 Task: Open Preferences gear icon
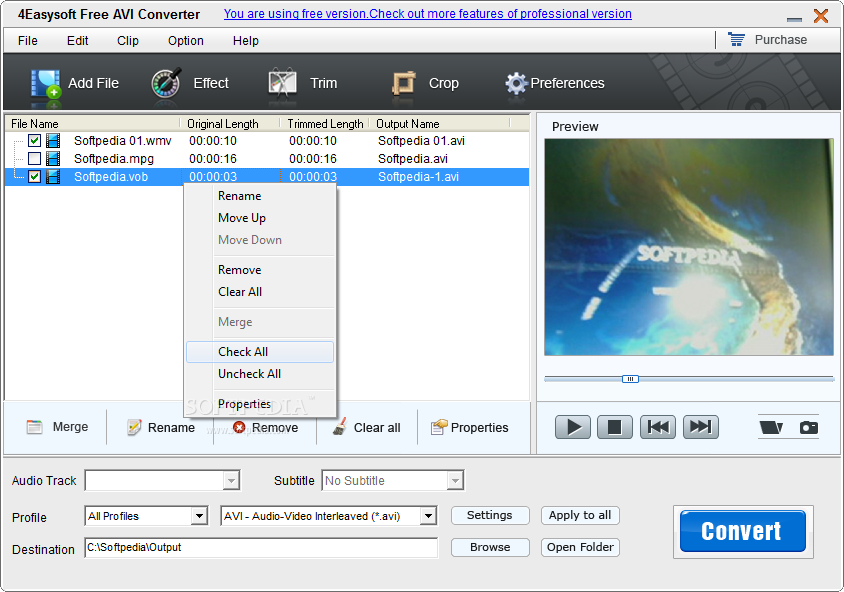pos(516,83)
